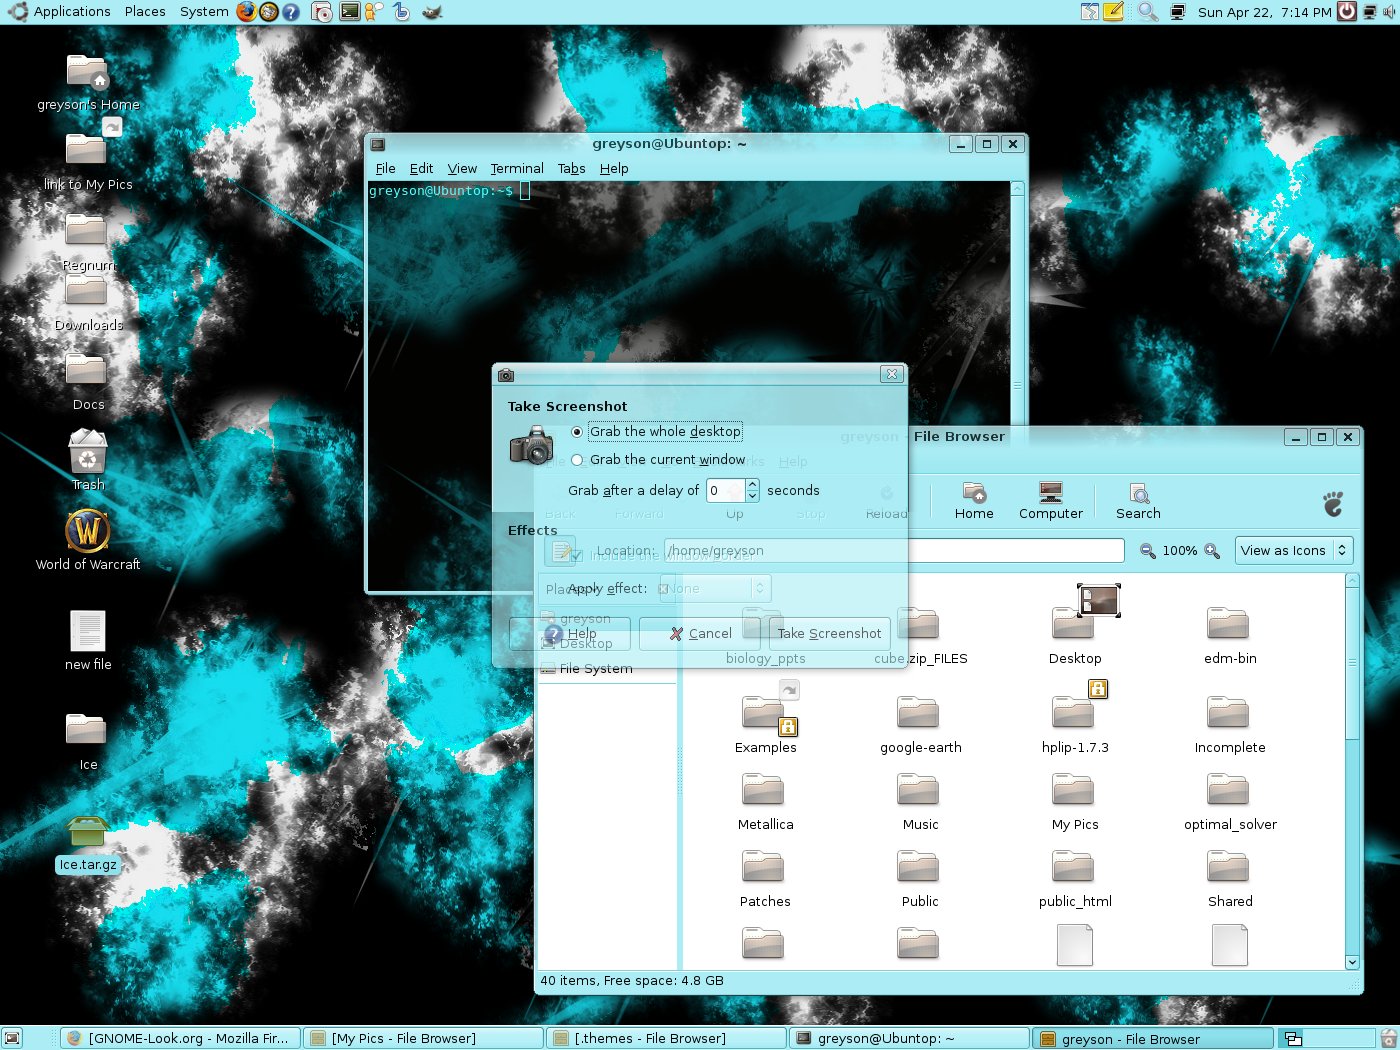Select the optimal_solver folder in File Browser
The height and width of the screenshot is (1050, 1400).
point(1230,802)
